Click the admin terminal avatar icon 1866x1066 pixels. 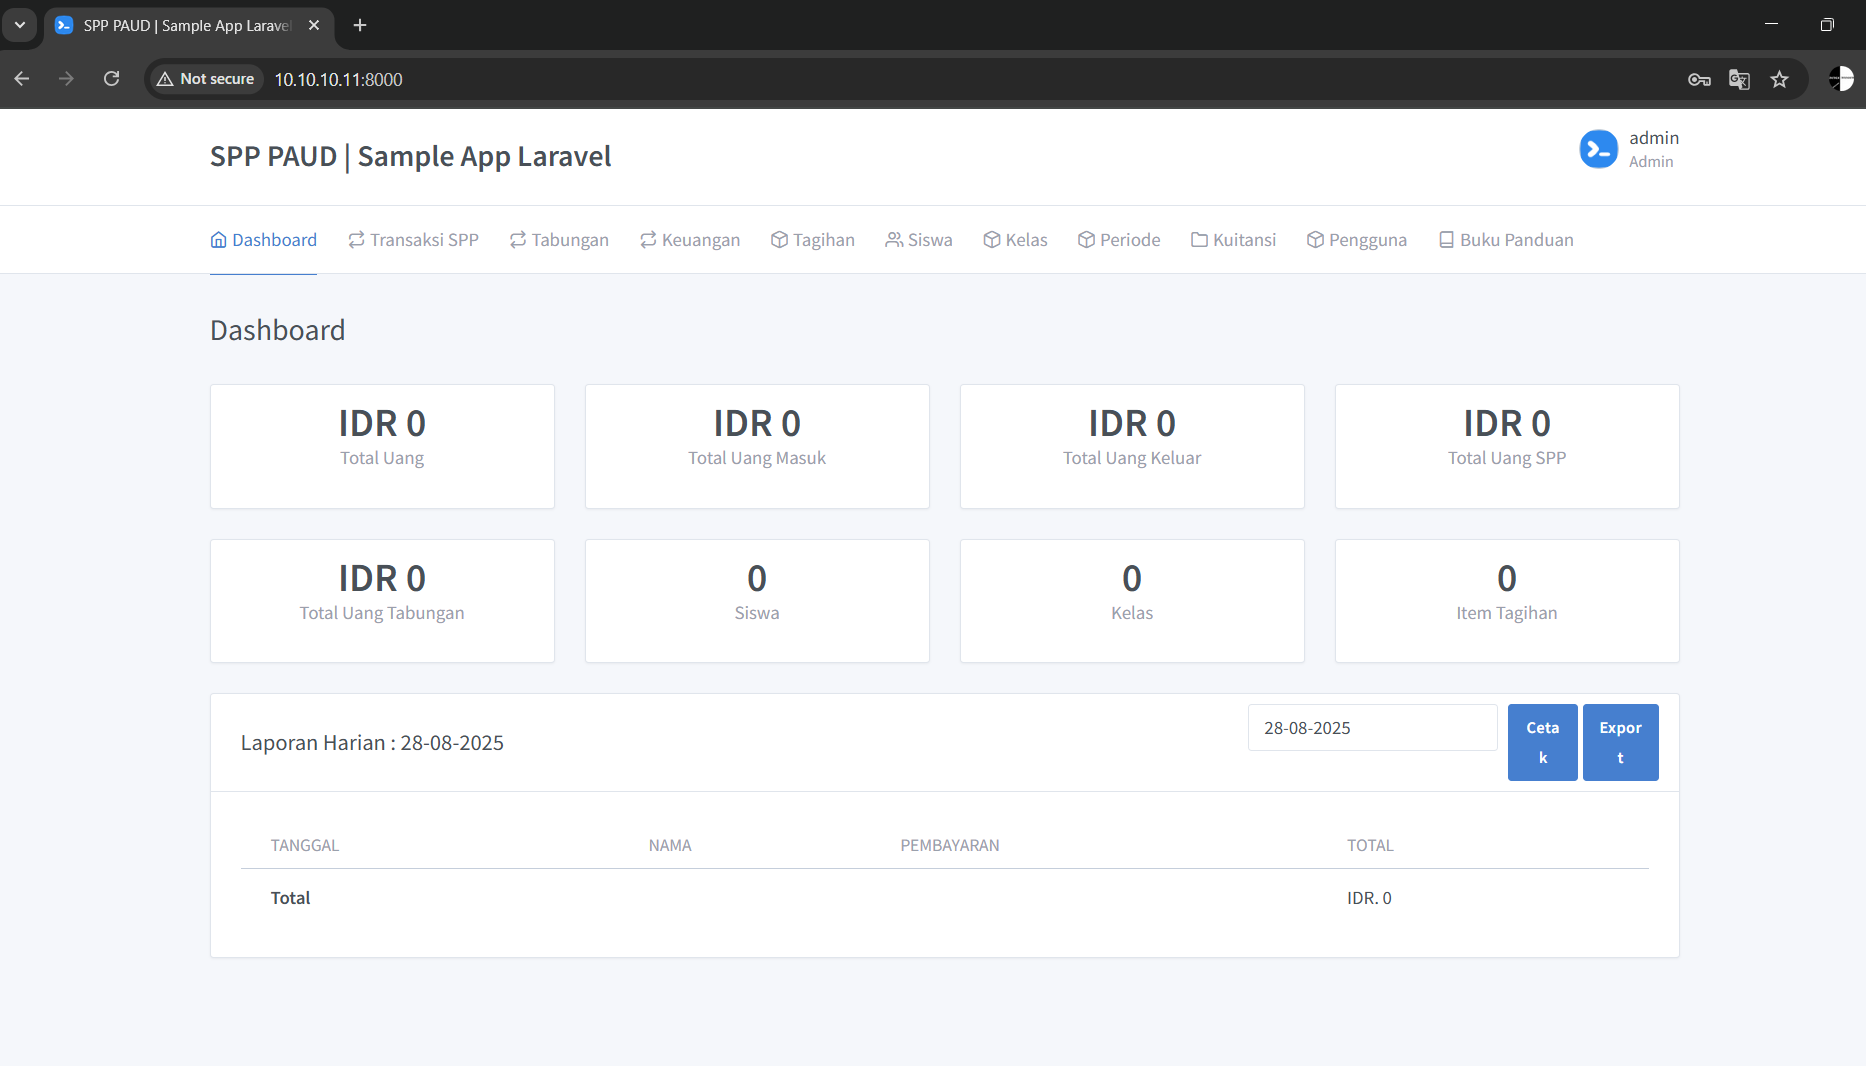(1598, 149)
